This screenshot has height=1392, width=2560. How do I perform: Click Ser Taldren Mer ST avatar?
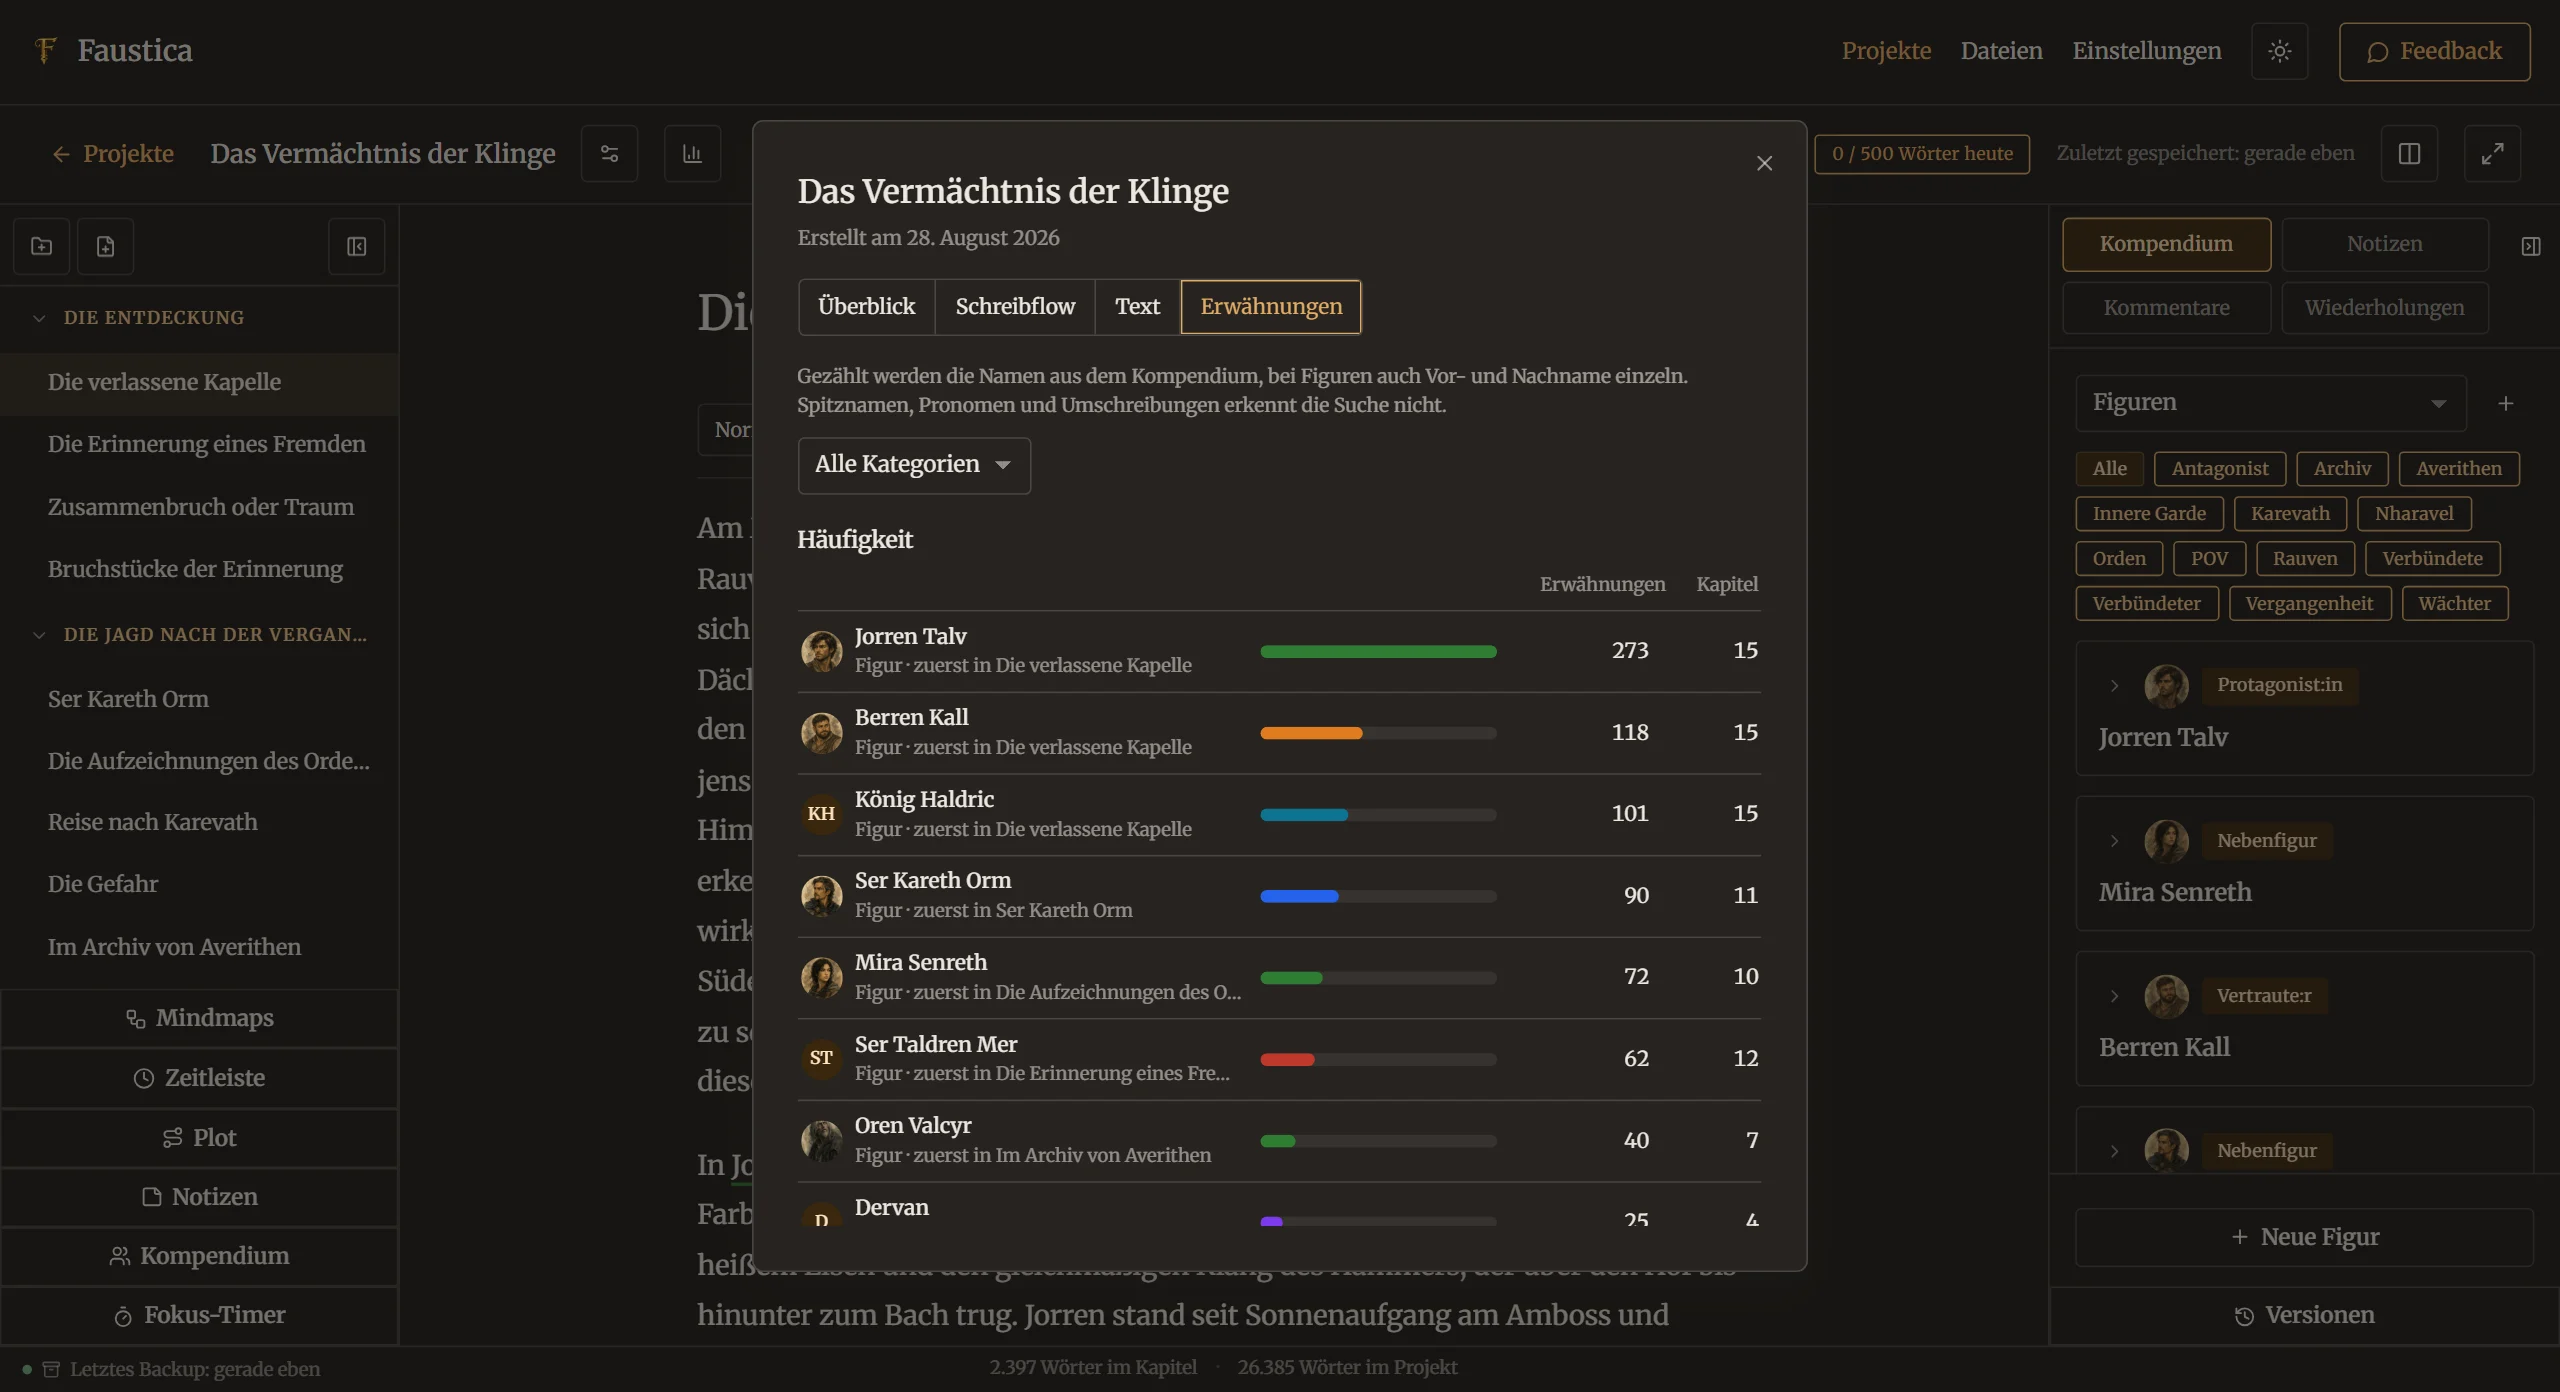[x=821, y=1058]
